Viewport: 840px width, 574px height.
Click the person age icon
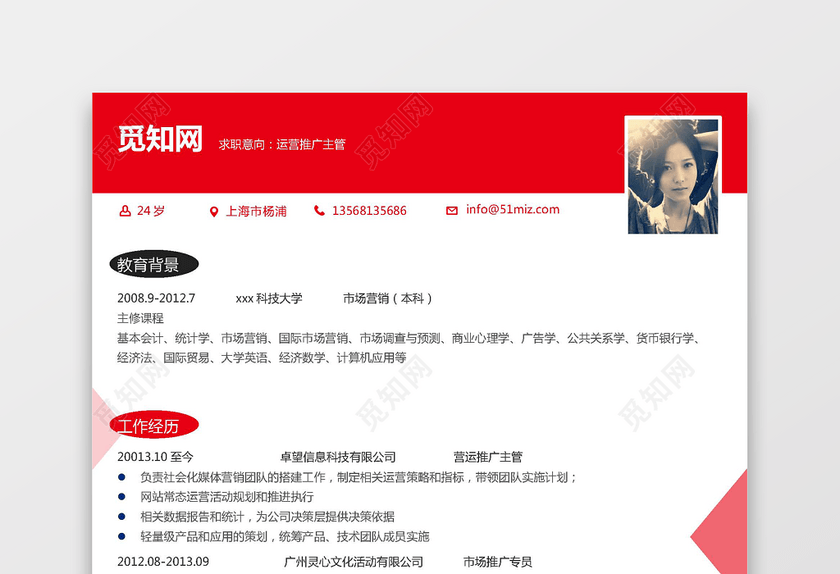pyautogui.click(x=125, y=211)
